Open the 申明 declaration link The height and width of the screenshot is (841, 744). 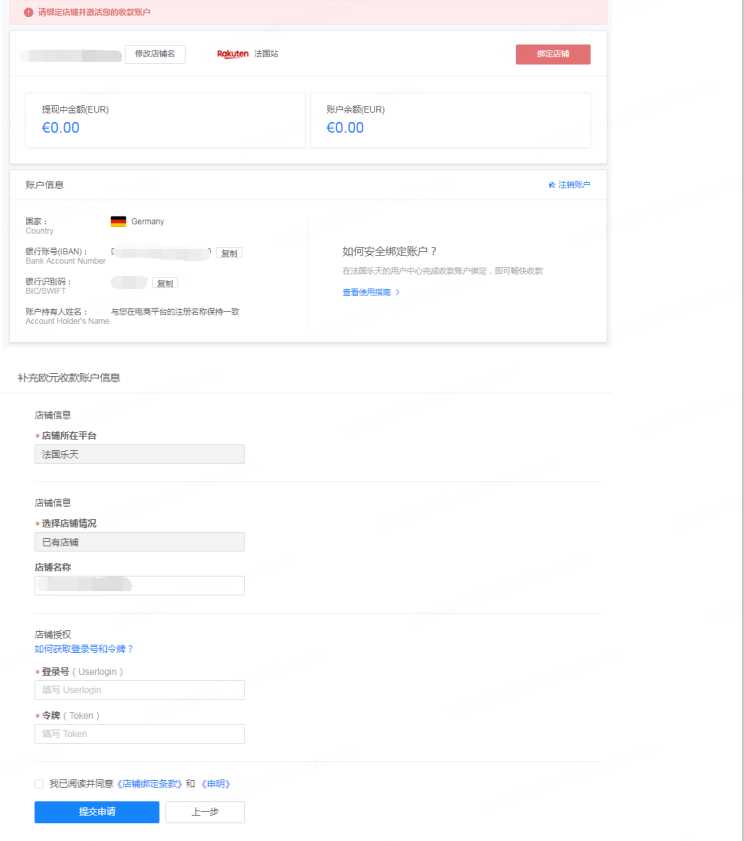pyautogui.click(x=216, y=784)
